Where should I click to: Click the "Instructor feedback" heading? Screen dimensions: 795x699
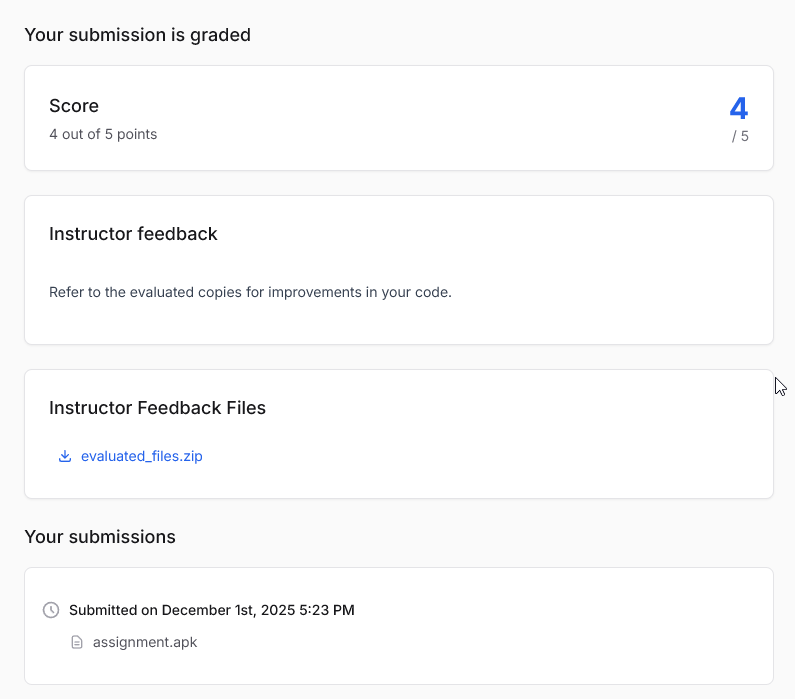133,234
